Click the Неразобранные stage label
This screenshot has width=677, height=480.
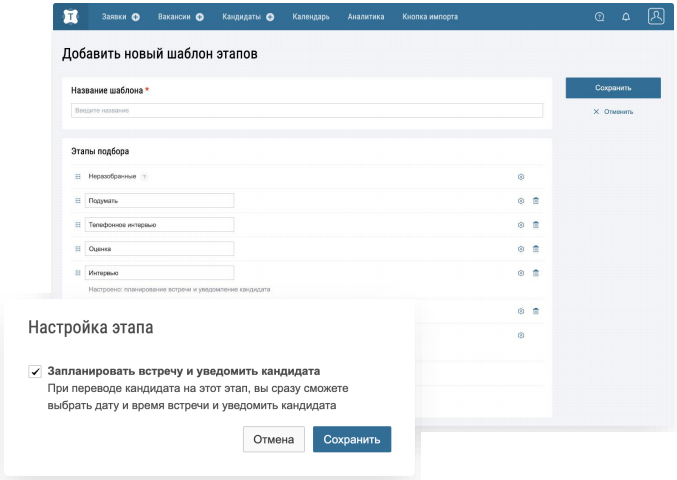112,177
